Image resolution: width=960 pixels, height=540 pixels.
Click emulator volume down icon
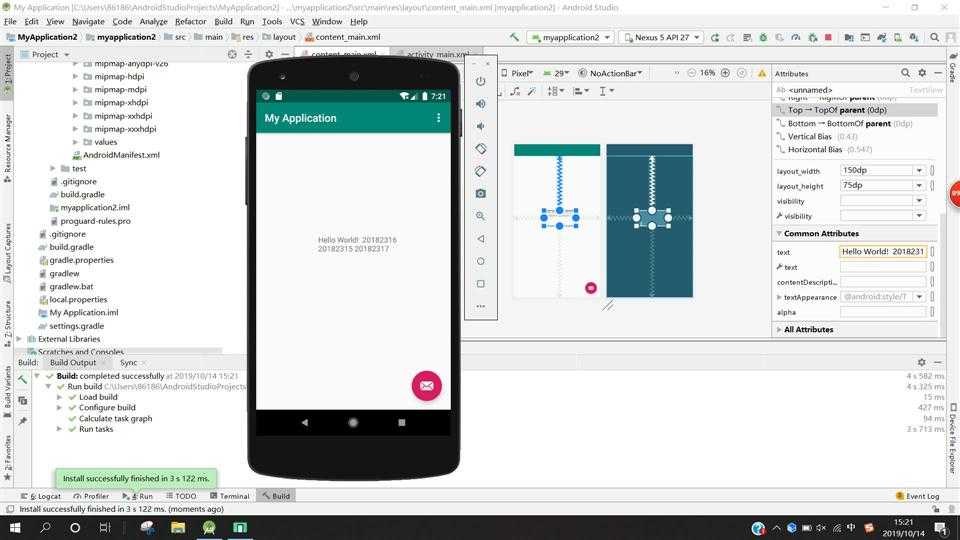click(x=481, y=126)
